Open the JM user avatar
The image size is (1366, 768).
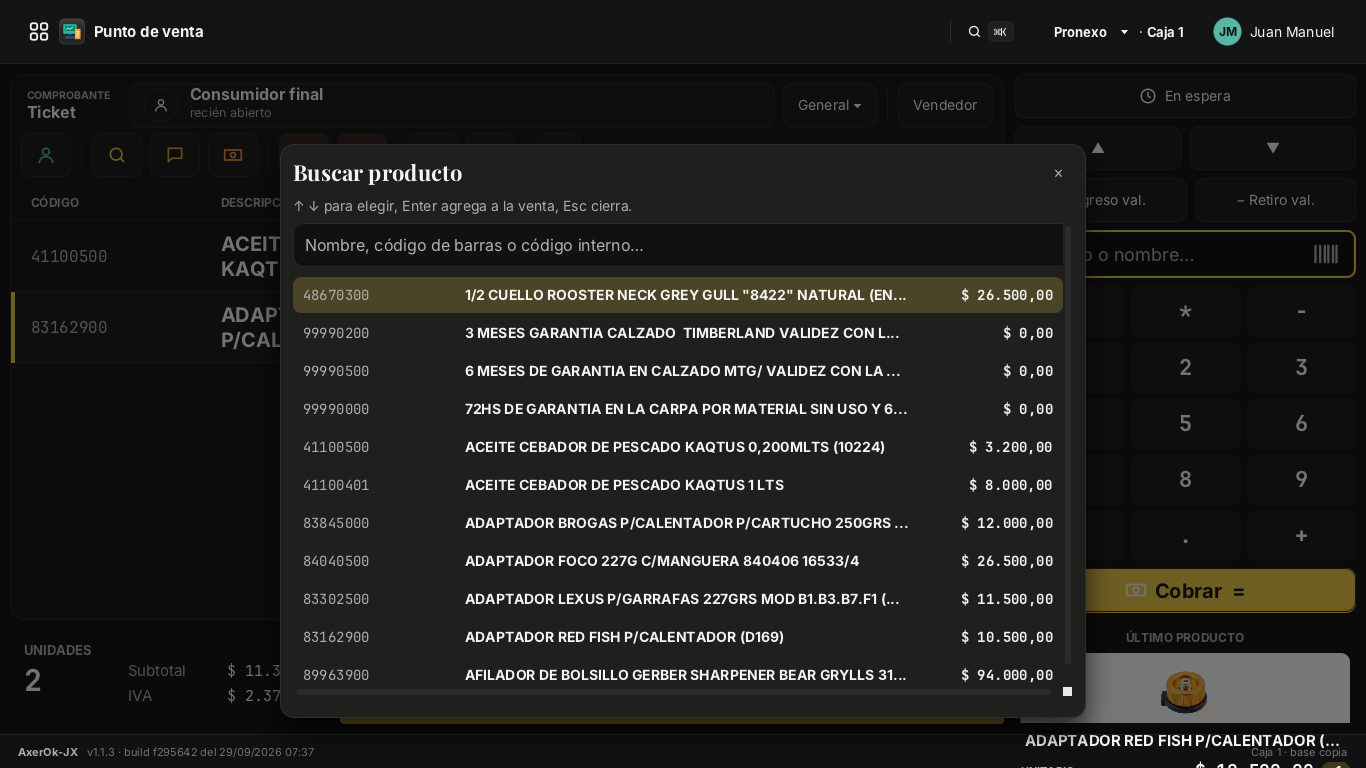[x=1227, y=32]
